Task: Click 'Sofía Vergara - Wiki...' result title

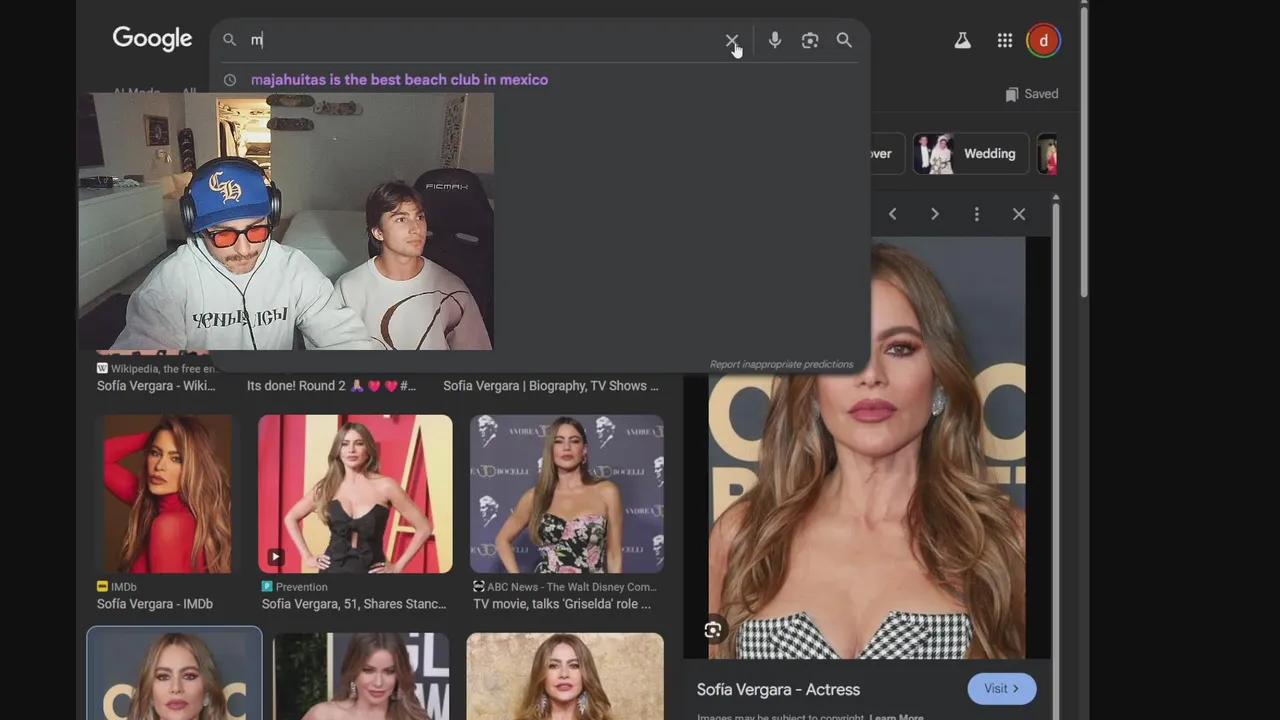Action: 156,386
